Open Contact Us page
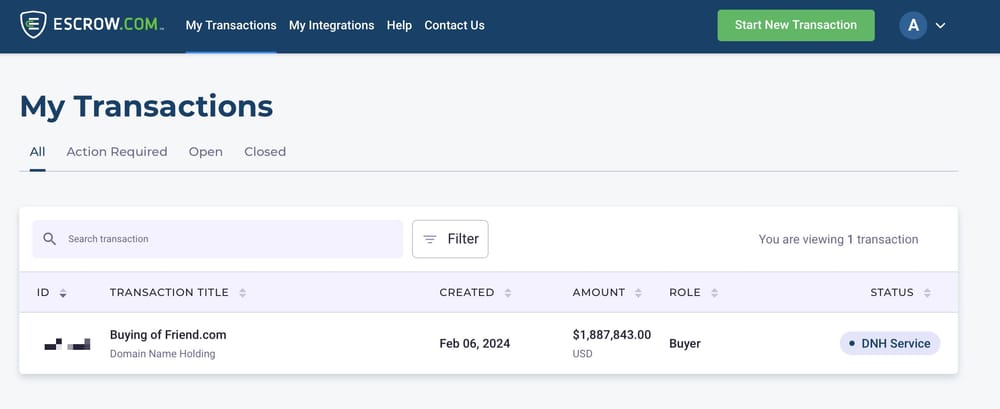The height and width of the screenshot is (409, 1000). [x=454, y=25]
